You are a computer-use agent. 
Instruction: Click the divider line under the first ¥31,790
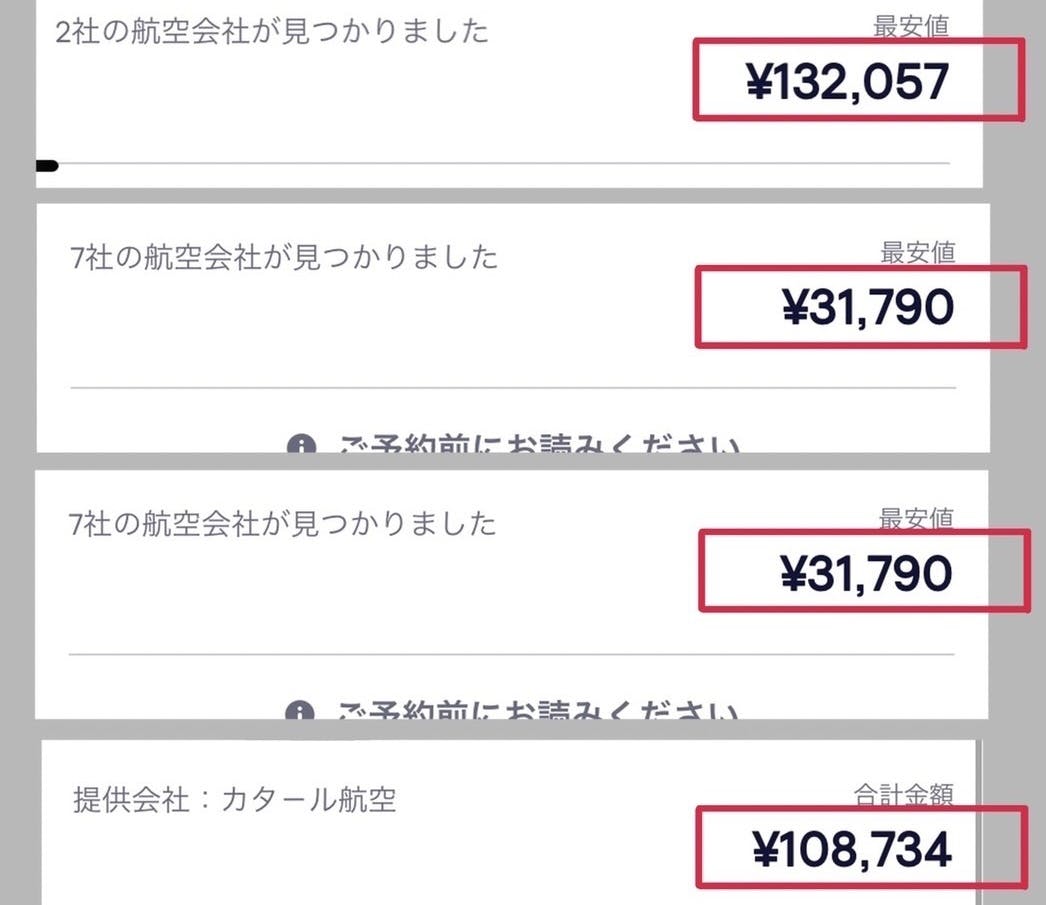513,387
